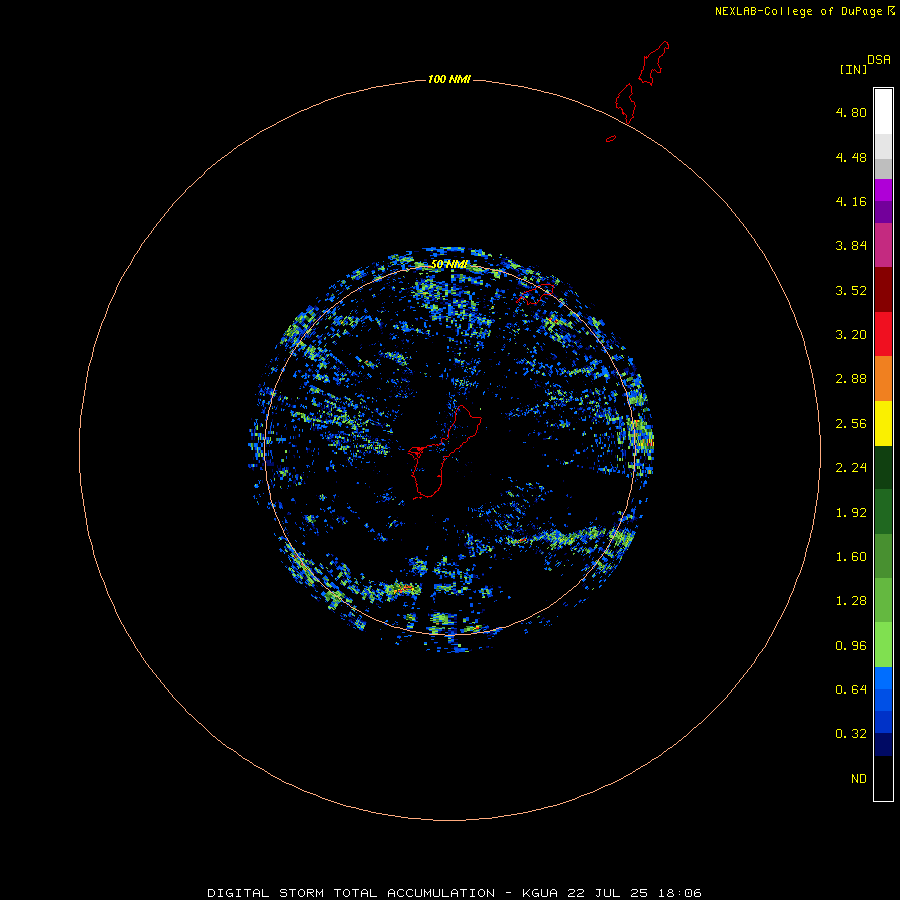The width and height of the screenshot is (900, 900).
Task: Select the white top swatch of legend
Action: pyautogui.click(x=883, y=112)
